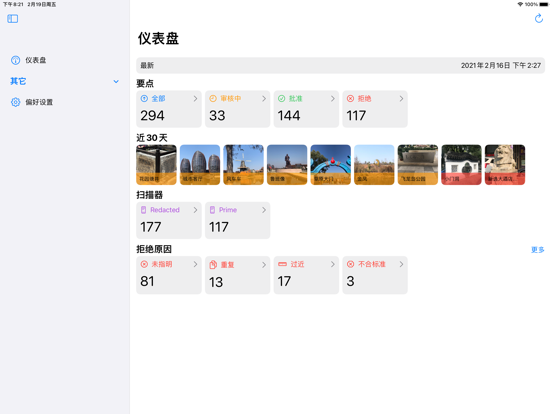This screenshot has width=552, height=414.
Task: Open the blue arch gate thumbnail
Action: (331, 165)
